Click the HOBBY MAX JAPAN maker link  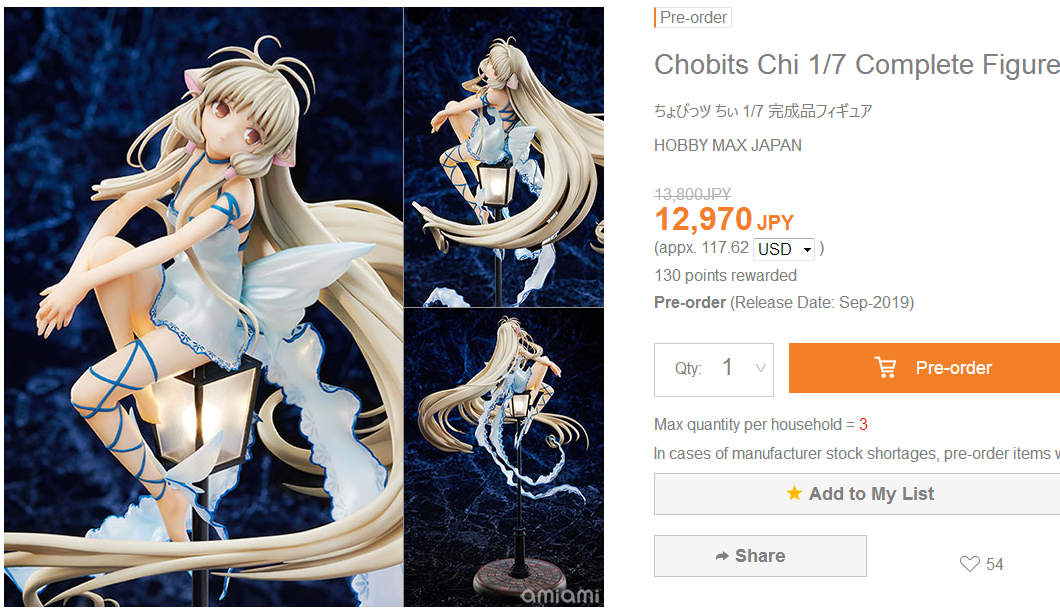(728, 145)
